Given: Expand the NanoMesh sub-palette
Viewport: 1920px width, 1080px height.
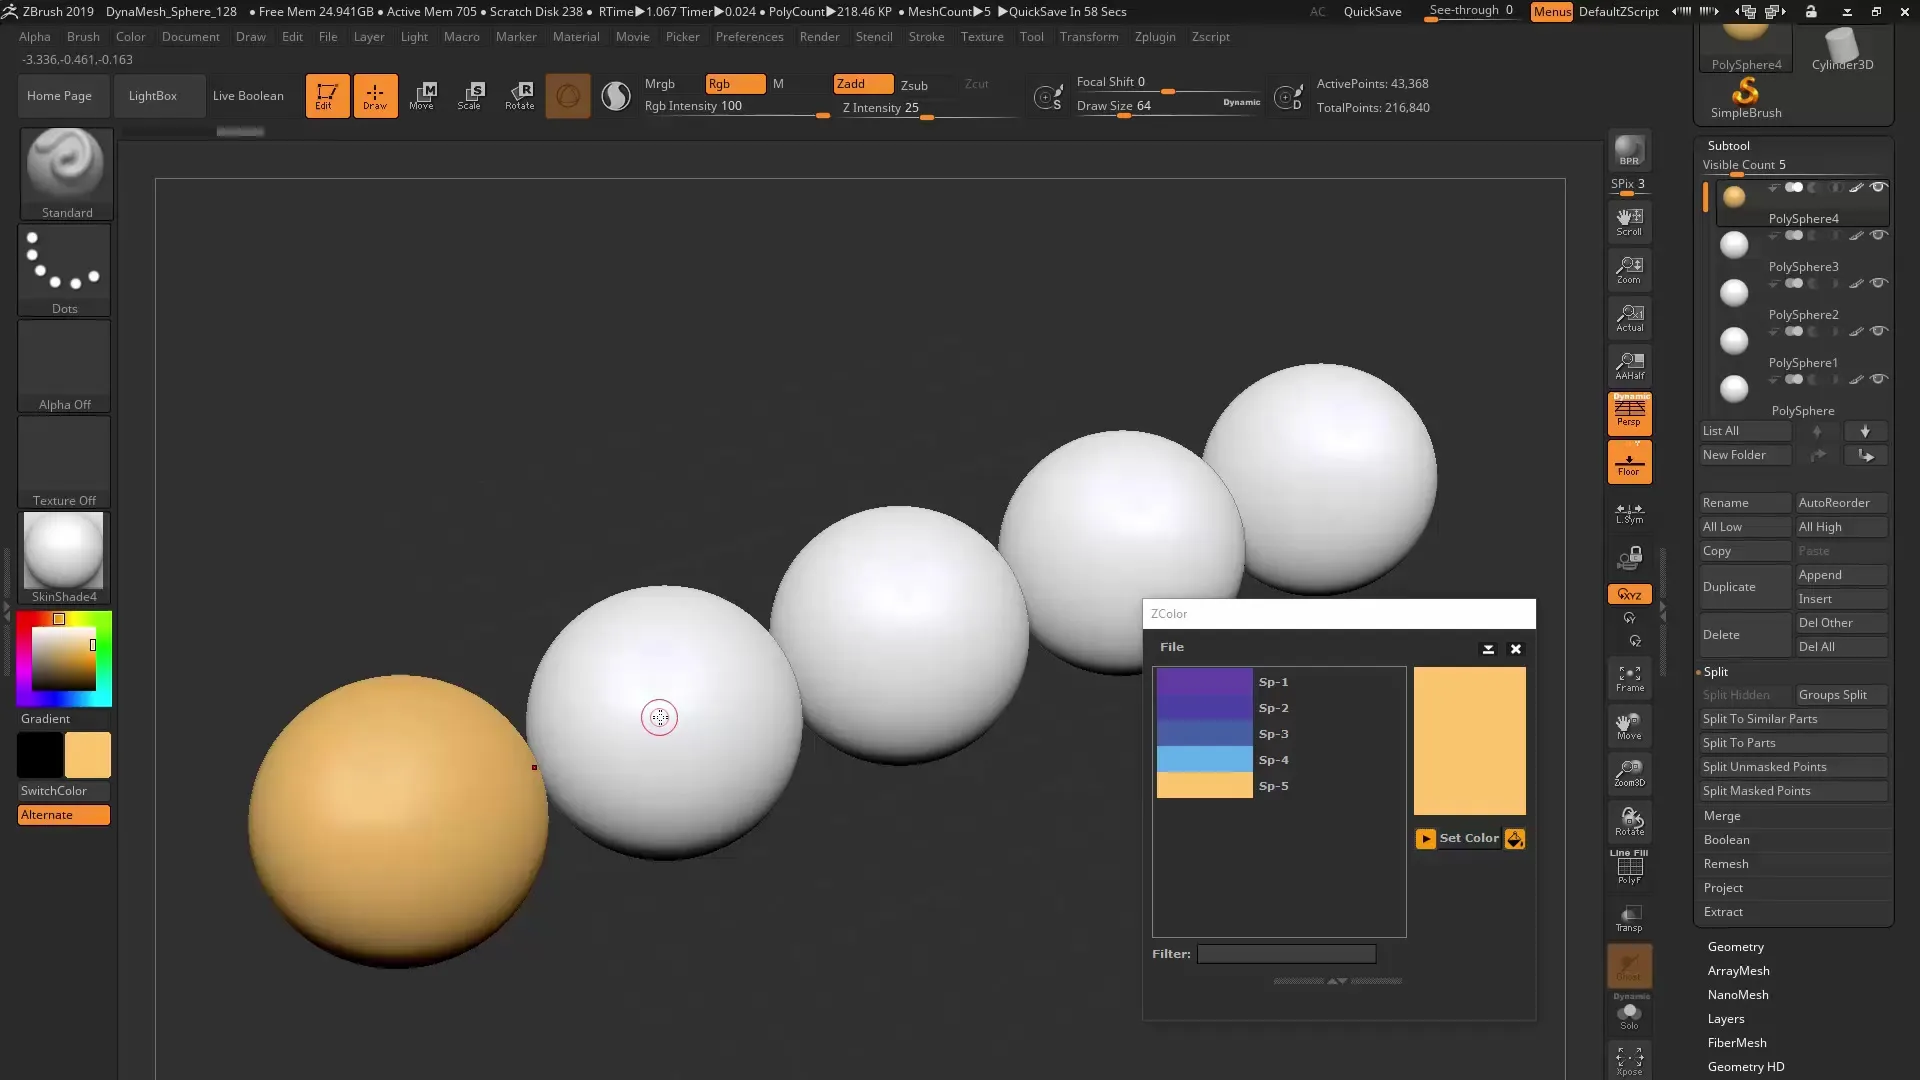Looking at the screenshot, I should tap(1738, 995).
